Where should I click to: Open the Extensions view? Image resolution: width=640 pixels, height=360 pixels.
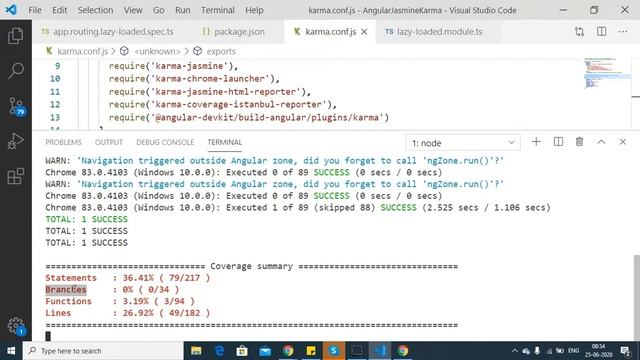pyautogui.click(x=16, y=176)
